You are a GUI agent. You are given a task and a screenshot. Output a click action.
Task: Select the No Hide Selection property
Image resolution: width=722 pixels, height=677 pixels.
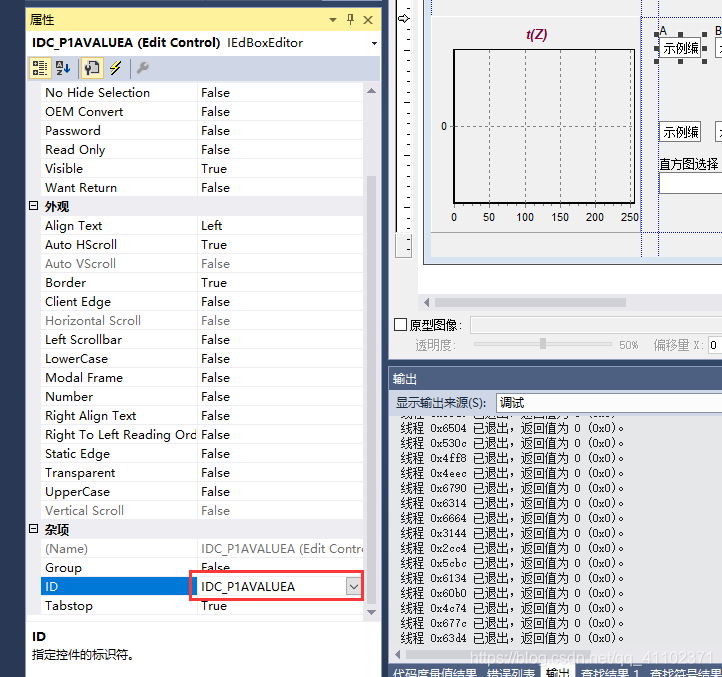(x=202, y=93)
